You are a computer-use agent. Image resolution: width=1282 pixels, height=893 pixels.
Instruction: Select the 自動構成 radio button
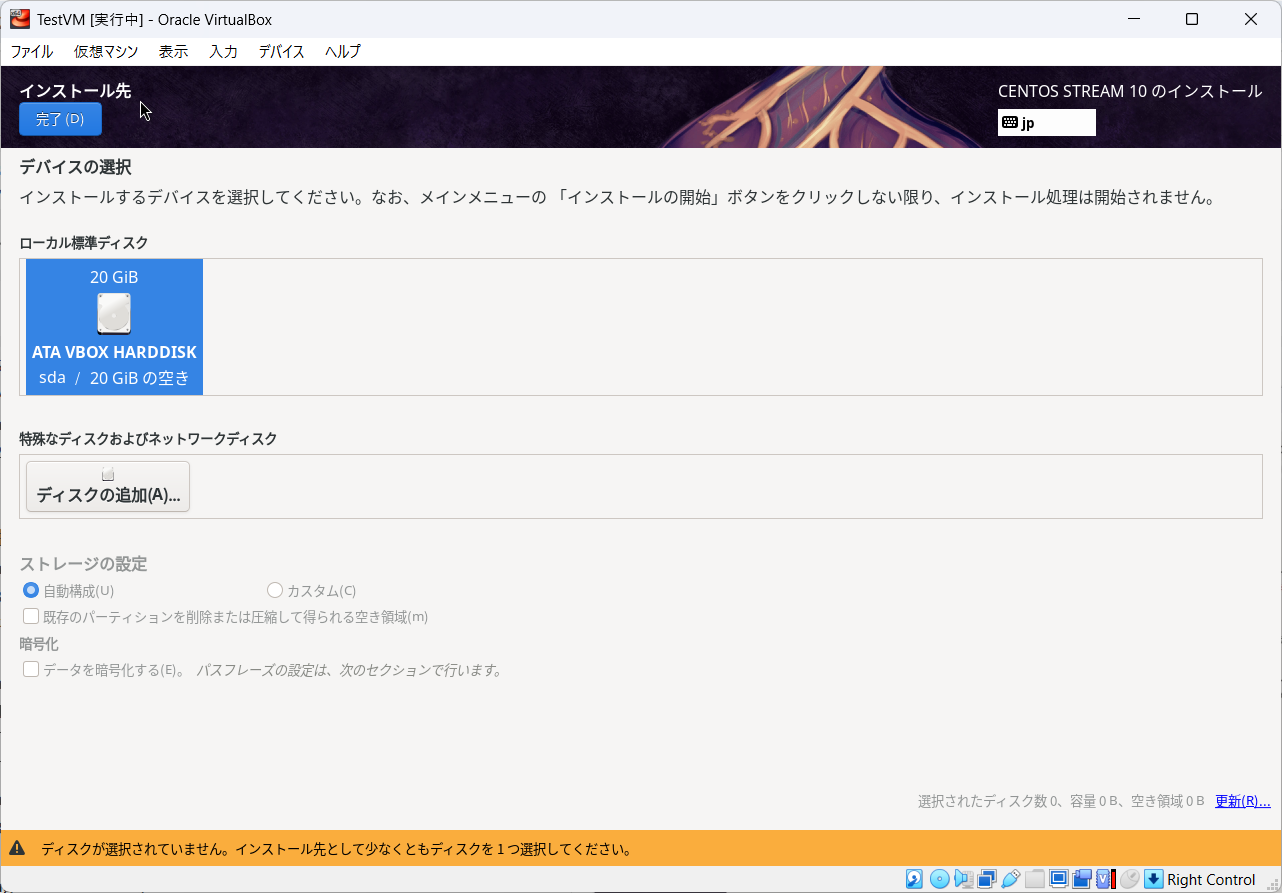(x=31, y=590)
